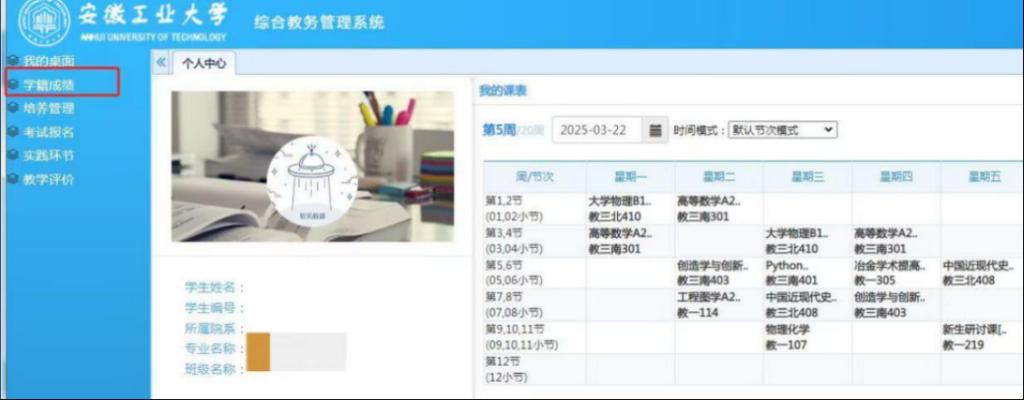The width and height of the screenshot is (1024, 400).
Task: Open Python course in 教三南401
Action: pos(791,274)
